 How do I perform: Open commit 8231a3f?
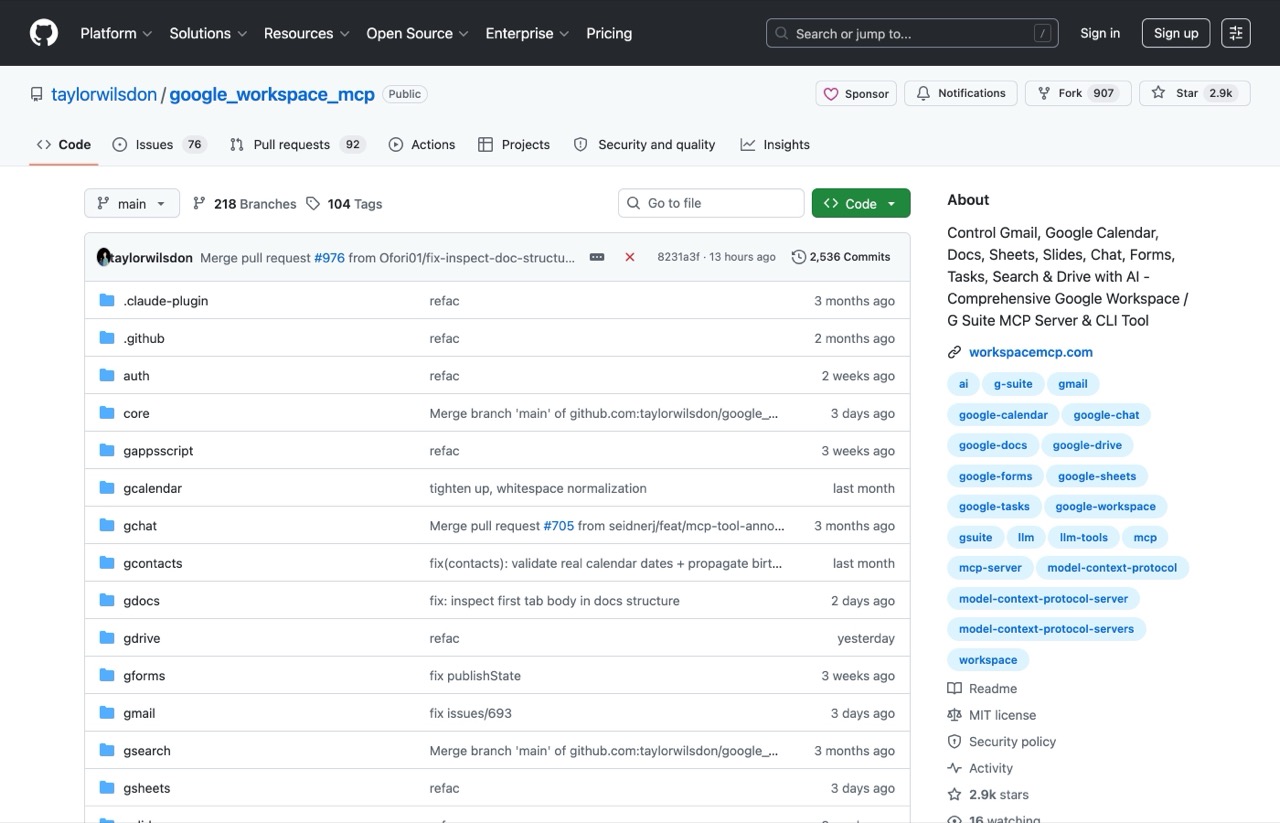tap(680, 257)
